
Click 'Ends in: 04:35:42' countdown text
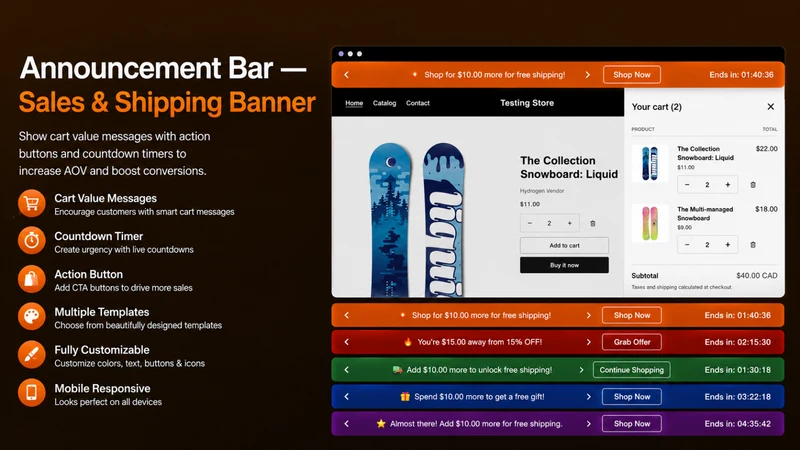tap(738, 423)
